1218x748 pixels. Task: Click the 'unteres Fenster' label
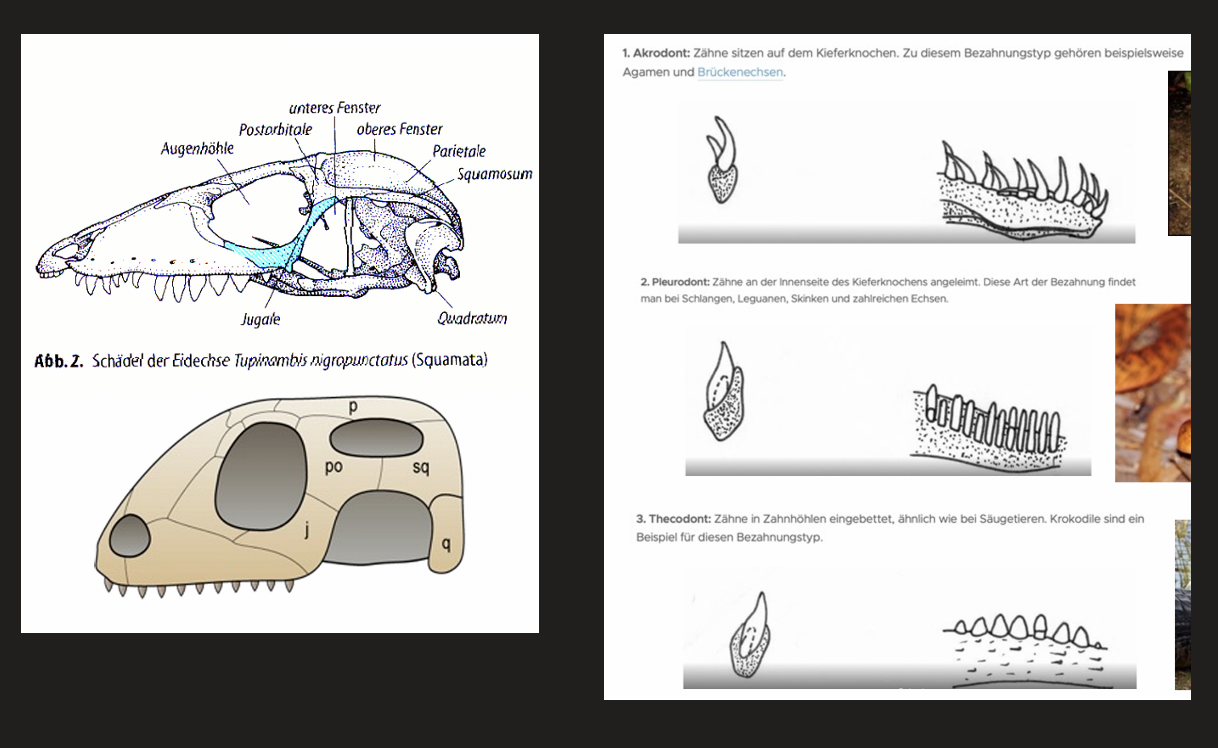pos(335,108)
